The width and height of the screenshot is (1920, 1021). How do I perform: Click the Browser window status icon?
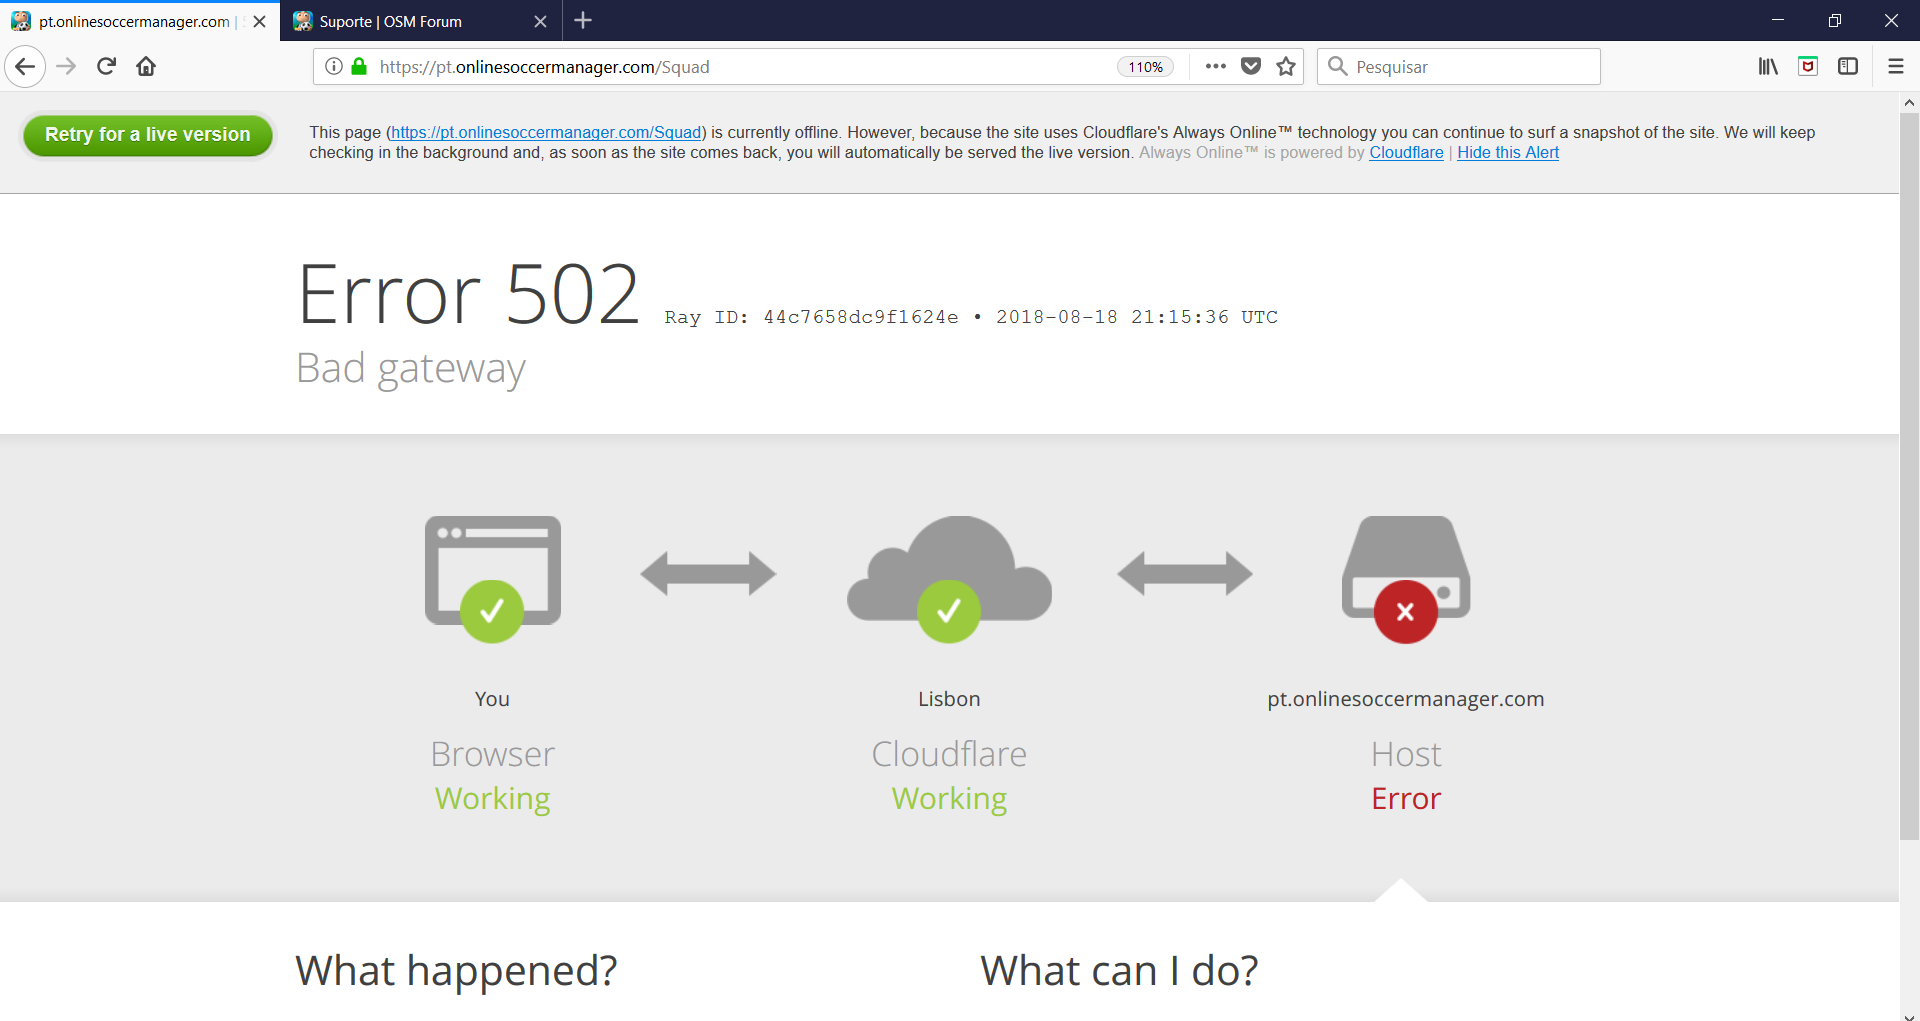pyautogui.click(x=493, y=578)
